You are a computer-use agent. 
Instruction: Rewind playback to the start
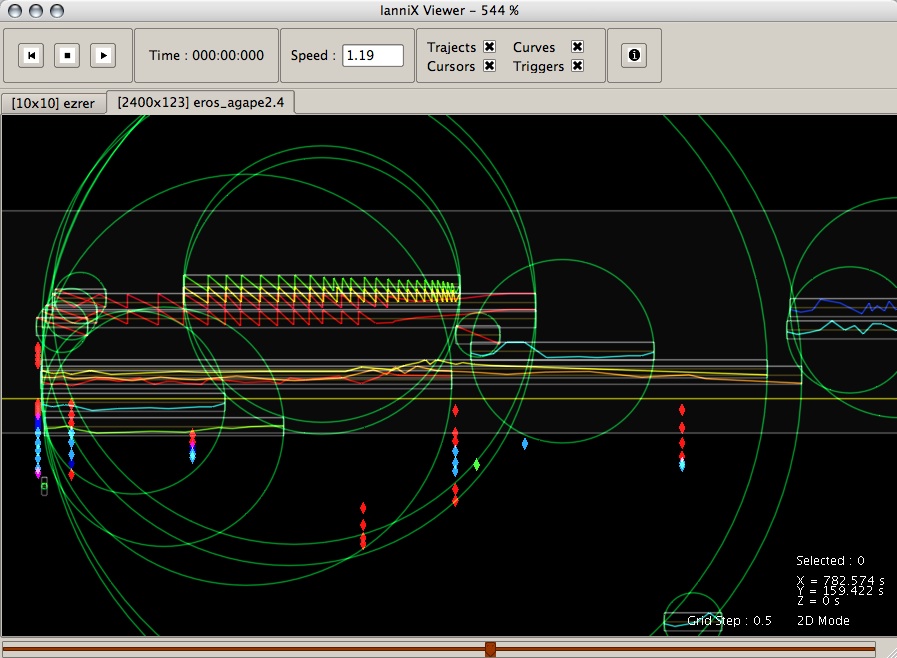tap(31, 56)
